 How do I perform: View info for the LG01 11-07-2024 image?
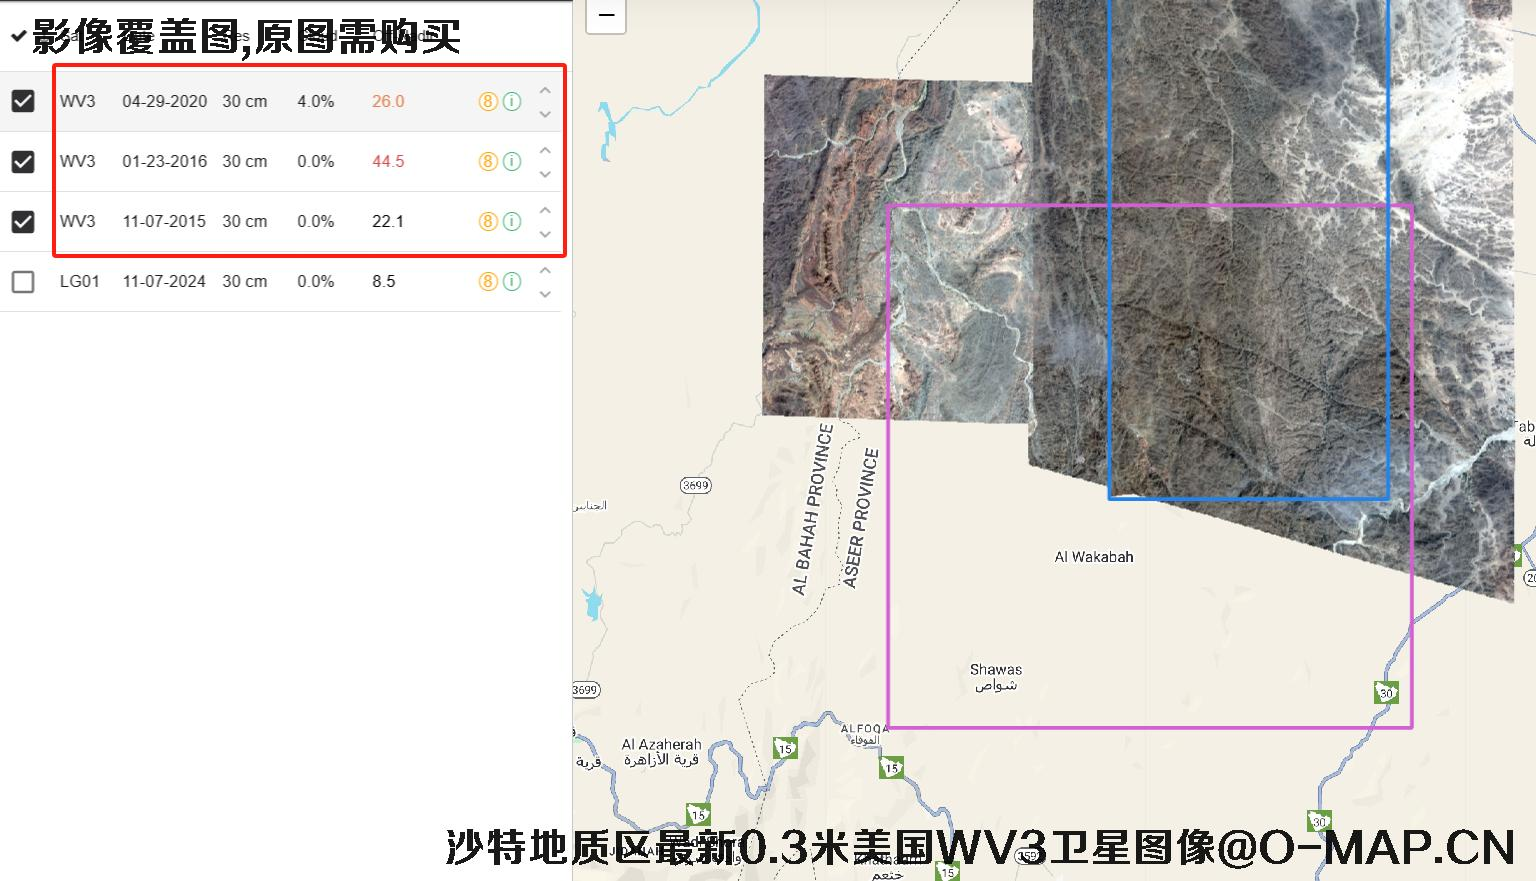click(512, 282)
